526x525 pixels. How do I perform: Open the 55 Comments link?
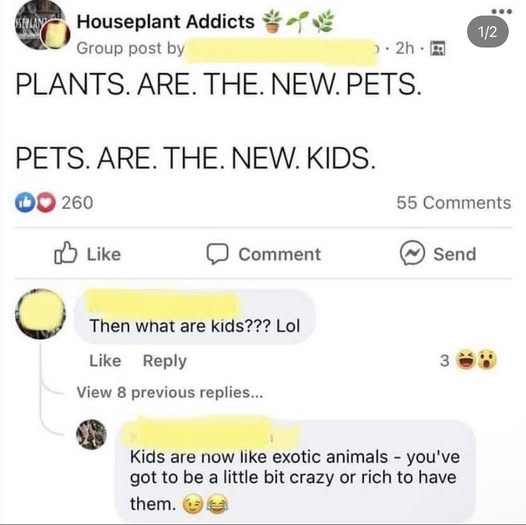pos(454,203)
